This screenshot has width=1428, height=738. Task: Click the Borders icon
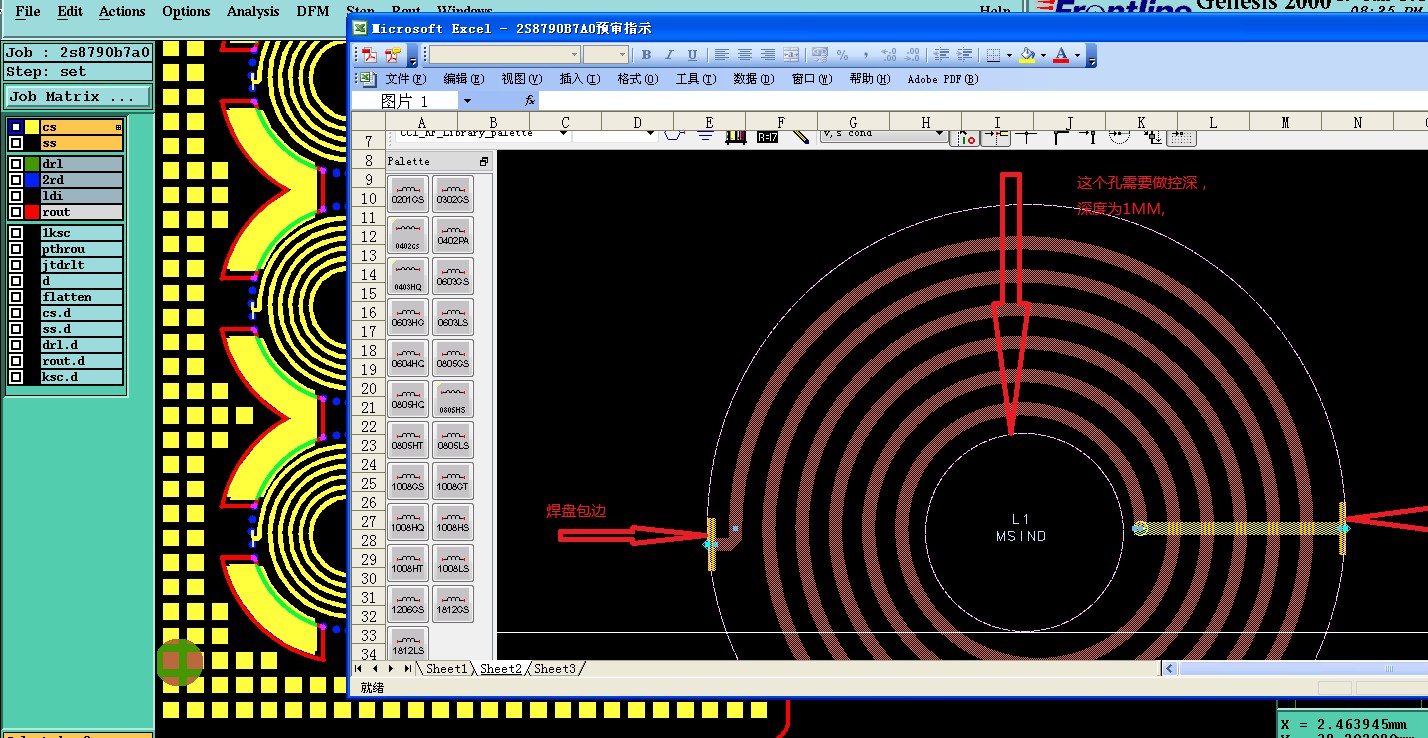(993, 55)
